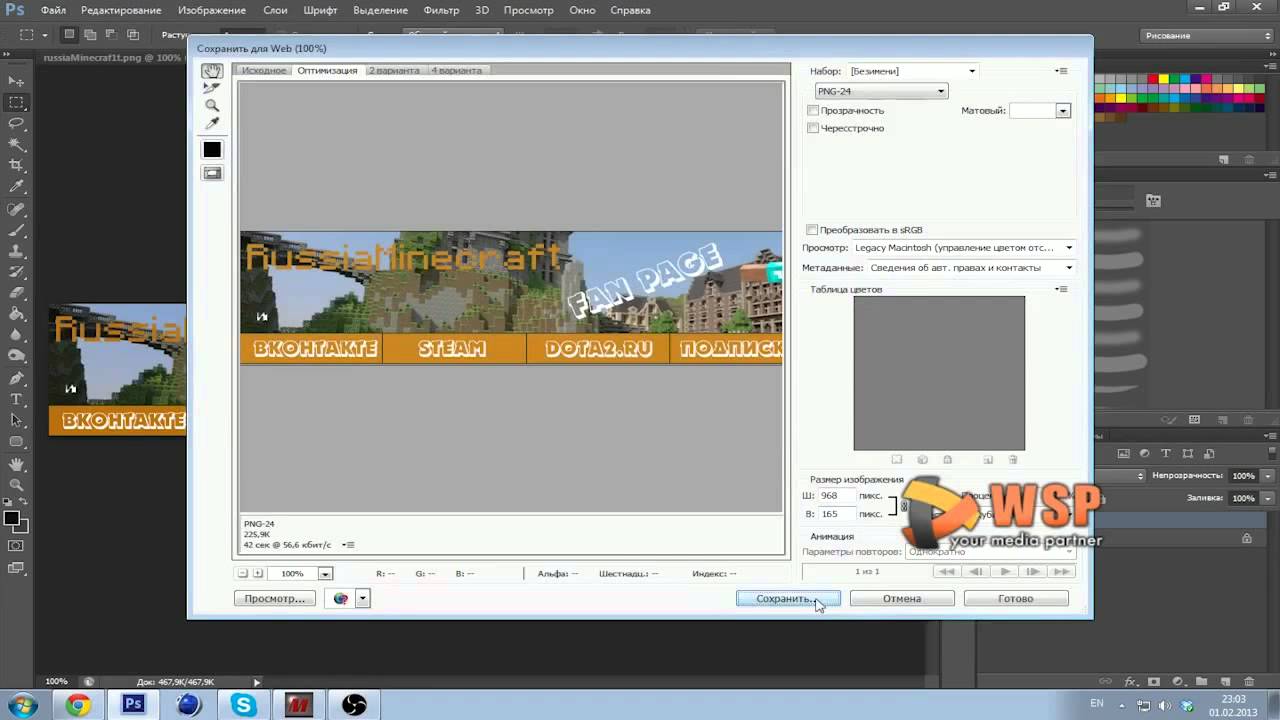Screen dimensions: 1280x720
Task: Click the width field showing 968
Action: [836, 496]
